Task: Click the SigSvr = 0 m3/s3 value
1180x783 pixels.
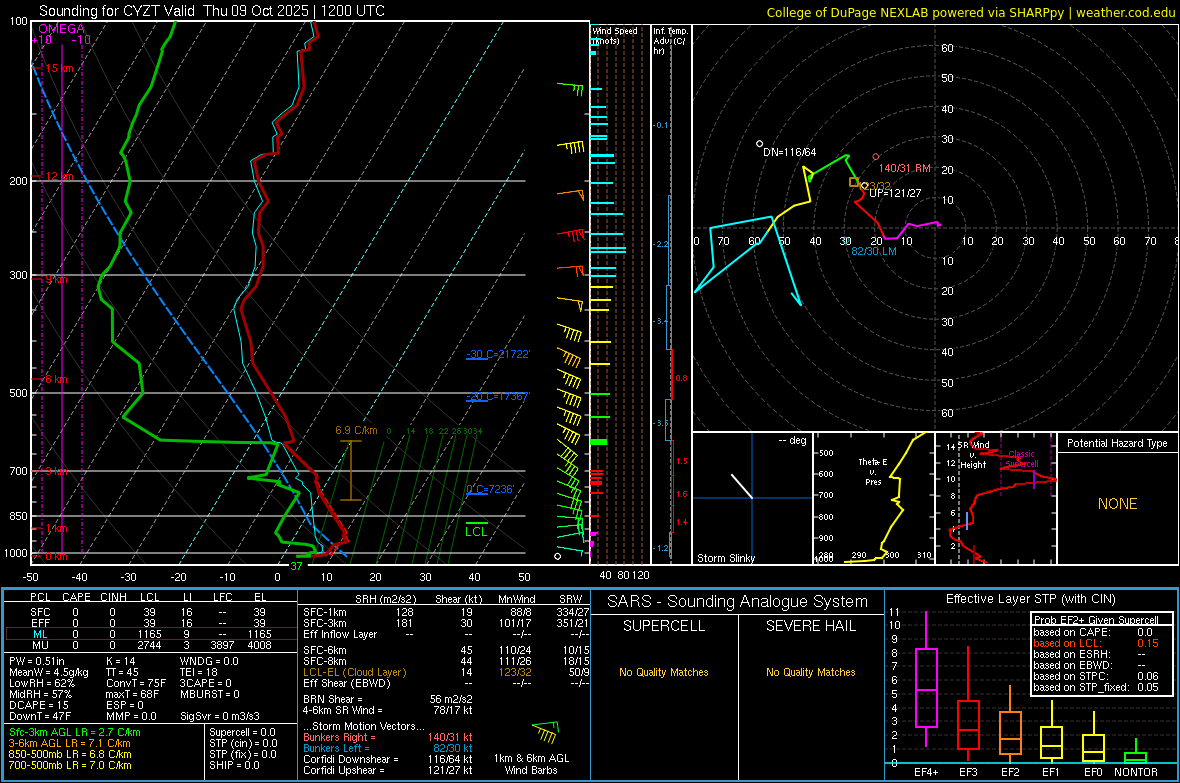Action: [220, 716]
